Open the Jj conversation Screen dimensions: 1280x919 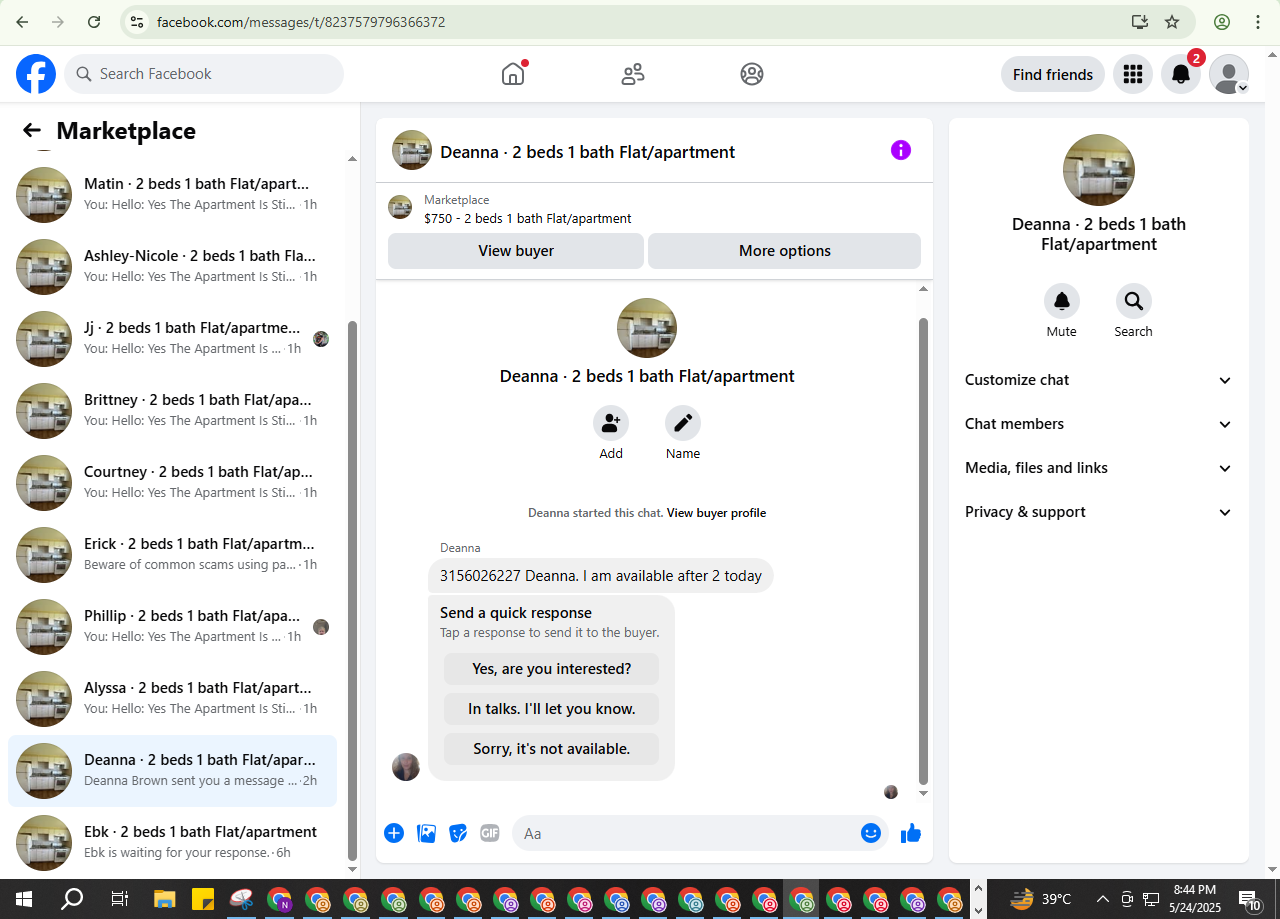pyautogui.click(x=172, y=339)
